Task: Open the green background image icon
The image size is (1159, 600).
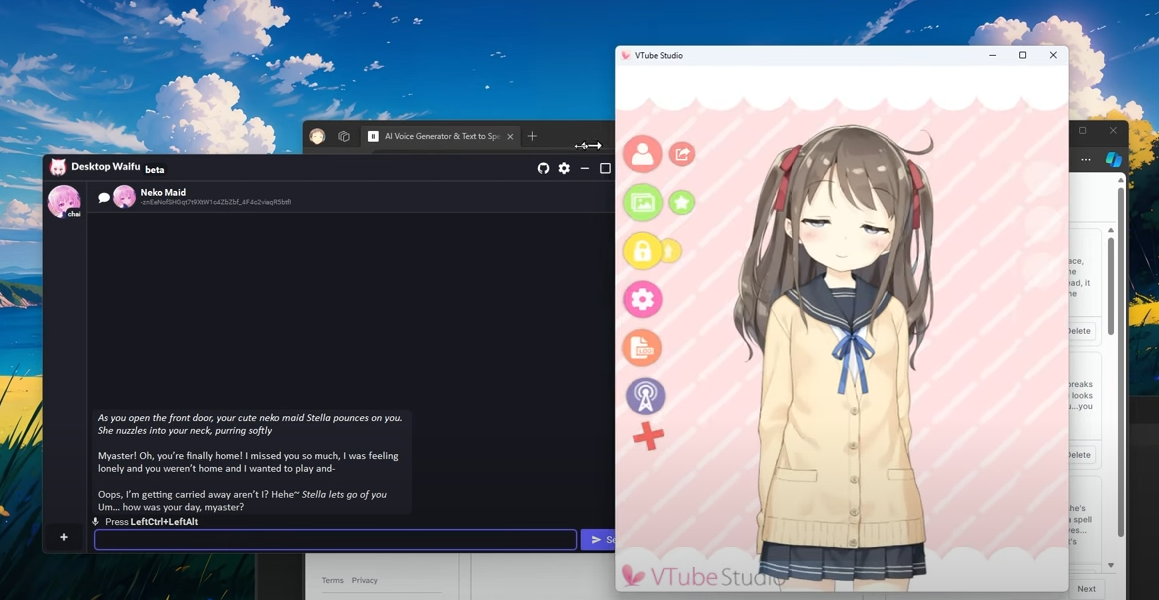Action: point(642,202)
